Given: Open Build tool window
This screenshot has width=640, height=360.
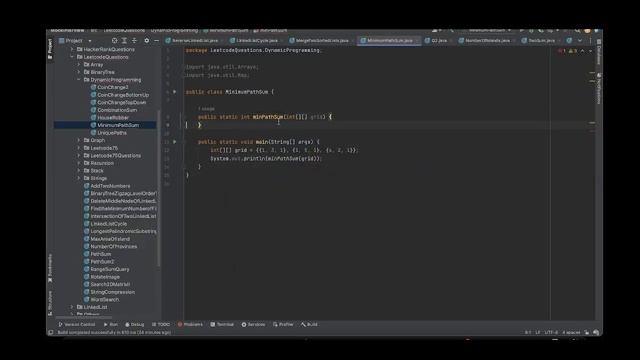Looking at the screenshot, I should point(309,324).
